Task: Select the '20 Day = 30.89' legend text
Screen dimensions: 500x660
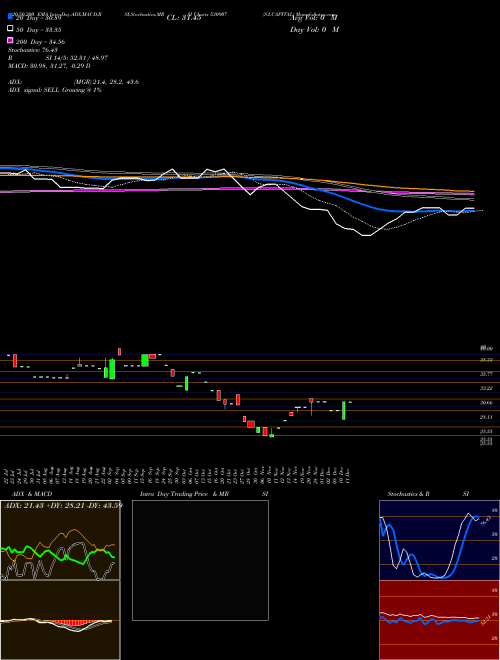Action: pos(39,19)
